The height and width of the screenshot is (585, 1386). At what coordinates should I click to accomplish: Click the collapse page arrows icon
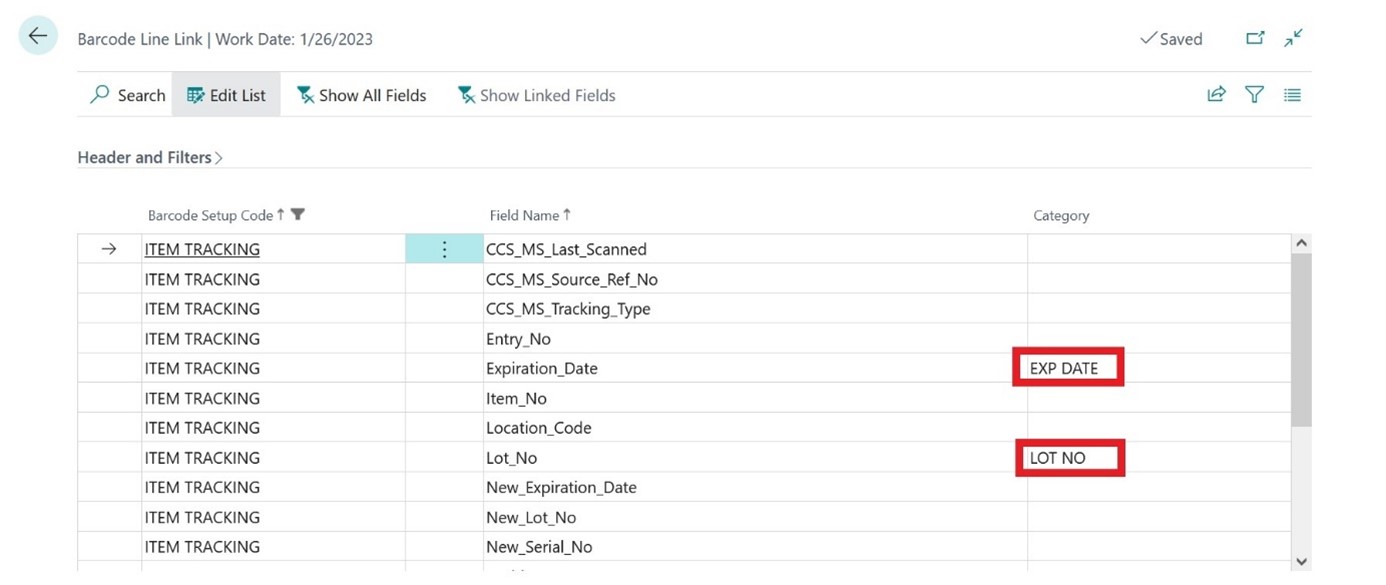[1294, 38]
